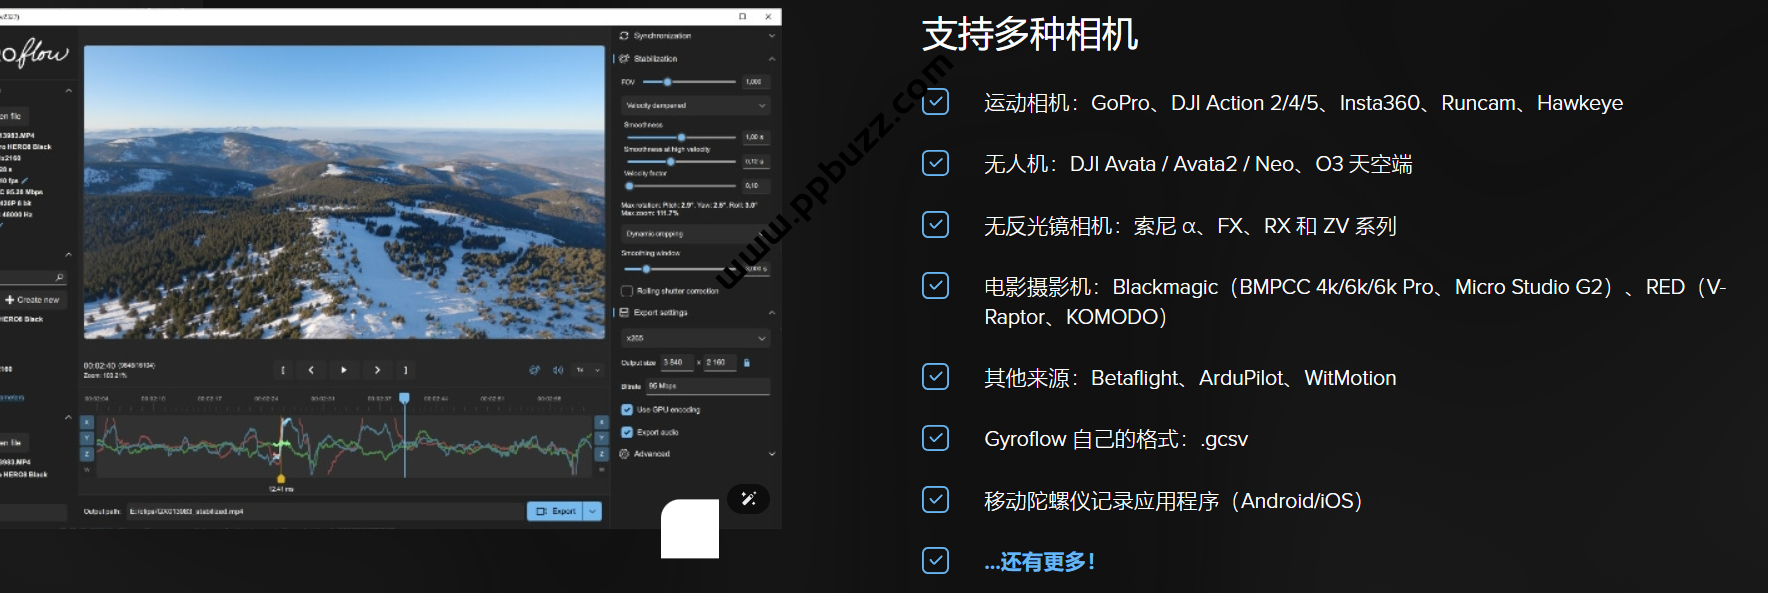1768x593 pixels.
Task: Click the Export button
Action: point(556,511)
